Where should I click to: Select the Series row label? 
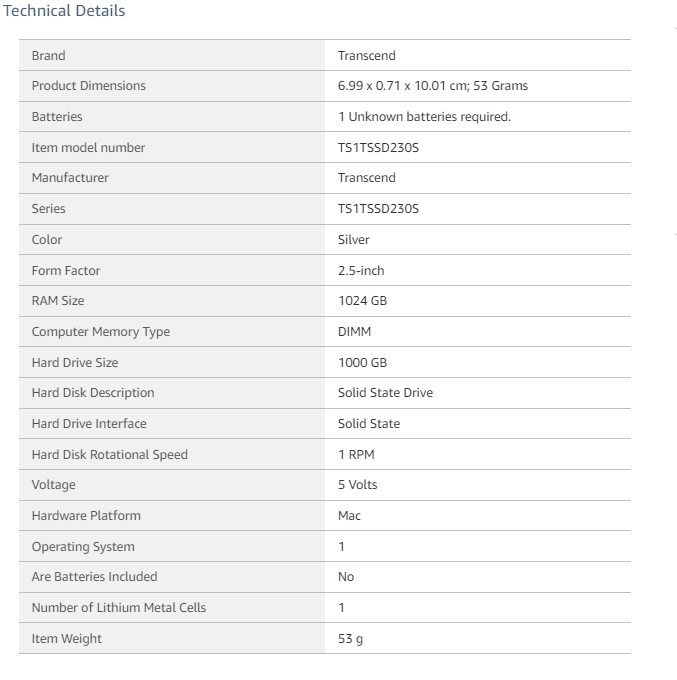[49, 209]
